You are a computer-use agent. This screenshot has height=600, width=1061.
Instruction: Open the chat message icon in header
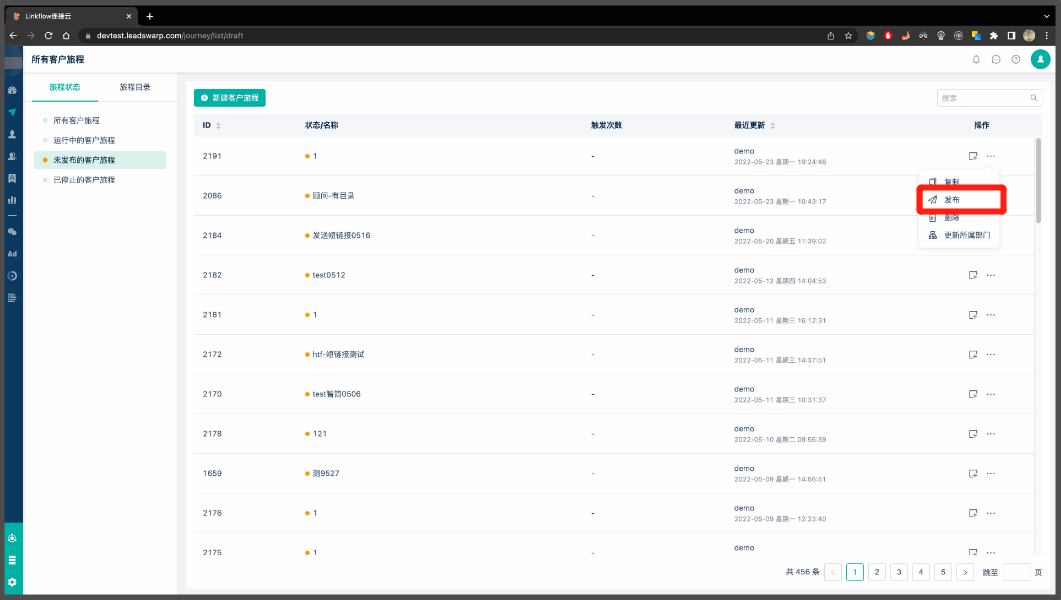(x=996, y=60)
